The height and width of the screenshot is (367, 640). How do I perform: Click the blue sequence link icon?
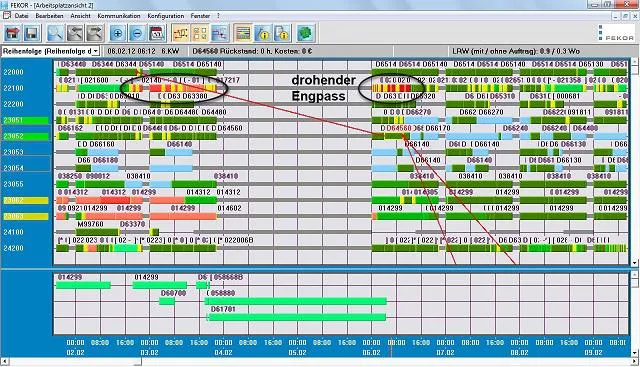(220, 33)
